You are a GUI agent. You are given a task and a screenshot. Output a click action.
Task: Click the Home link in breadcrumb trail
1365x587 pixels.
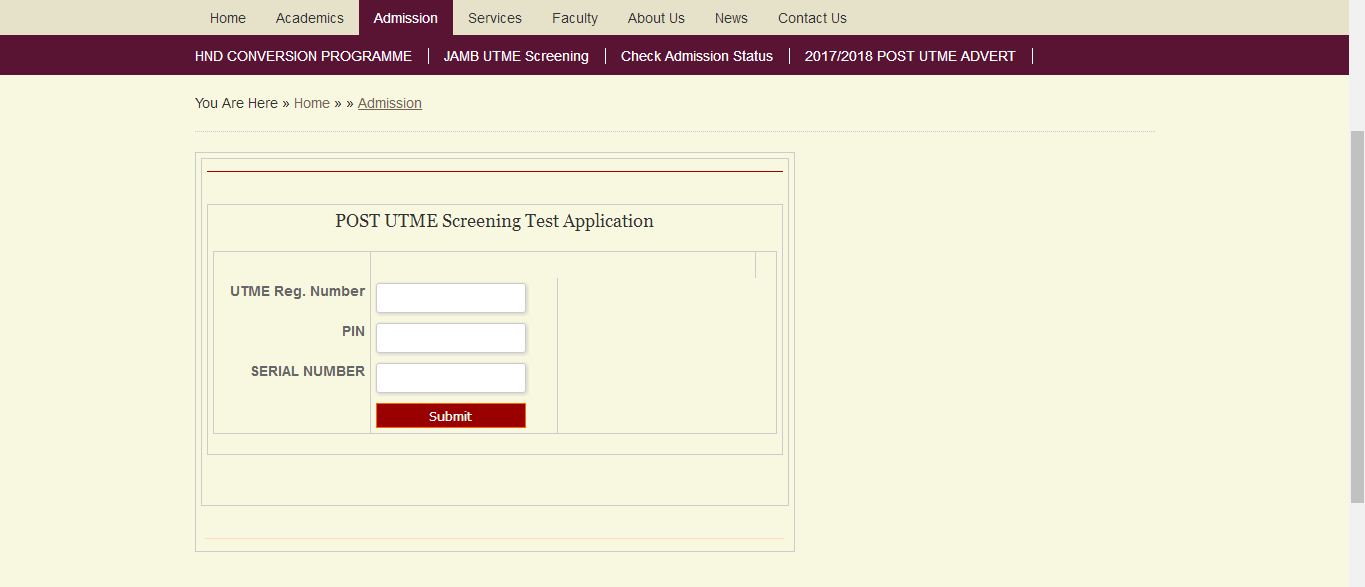point(311,103)
